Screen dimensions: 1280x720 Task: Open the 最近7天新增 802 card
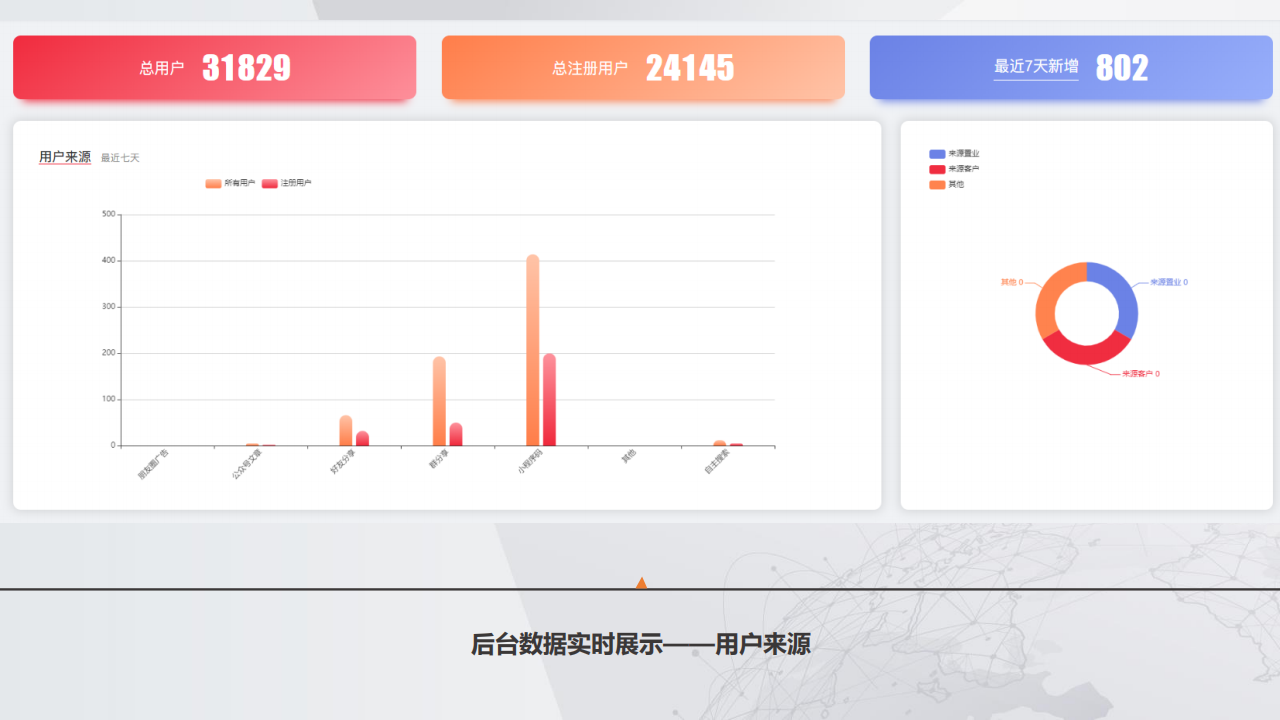[x=1071, y=68]
